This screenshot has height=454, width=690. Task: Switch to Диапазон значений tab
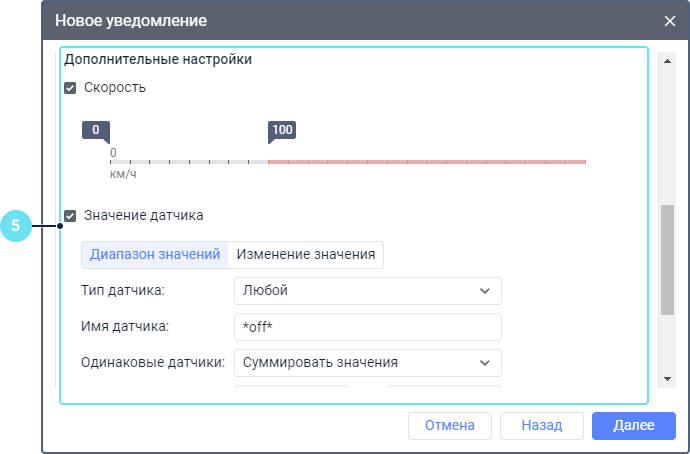click(x=155, y=254)
